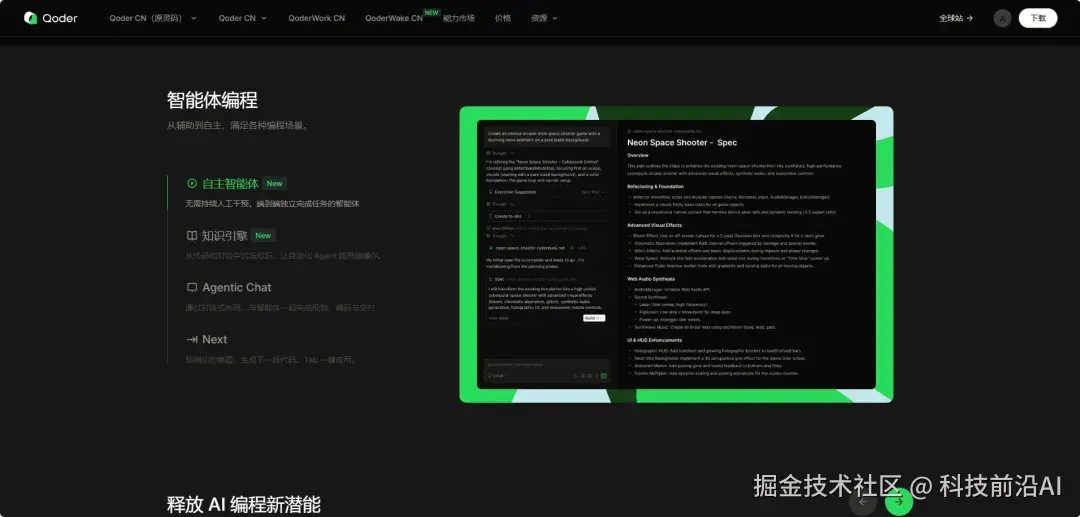Viewport: 1080px width, 517px height.
Task: Click the 自主智能体 play-circle icon
Action: pyautogui.click(x=192, y=184)
